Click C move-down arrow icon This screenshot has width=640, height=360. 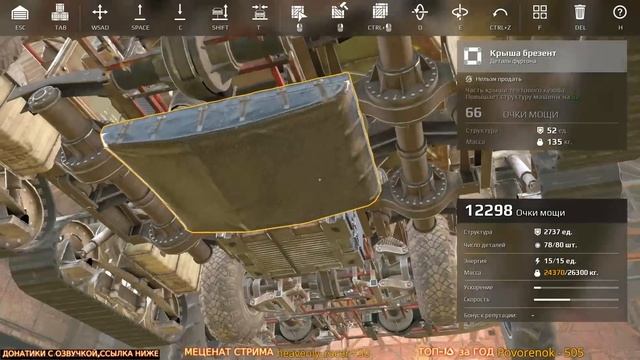coord(180,13)
